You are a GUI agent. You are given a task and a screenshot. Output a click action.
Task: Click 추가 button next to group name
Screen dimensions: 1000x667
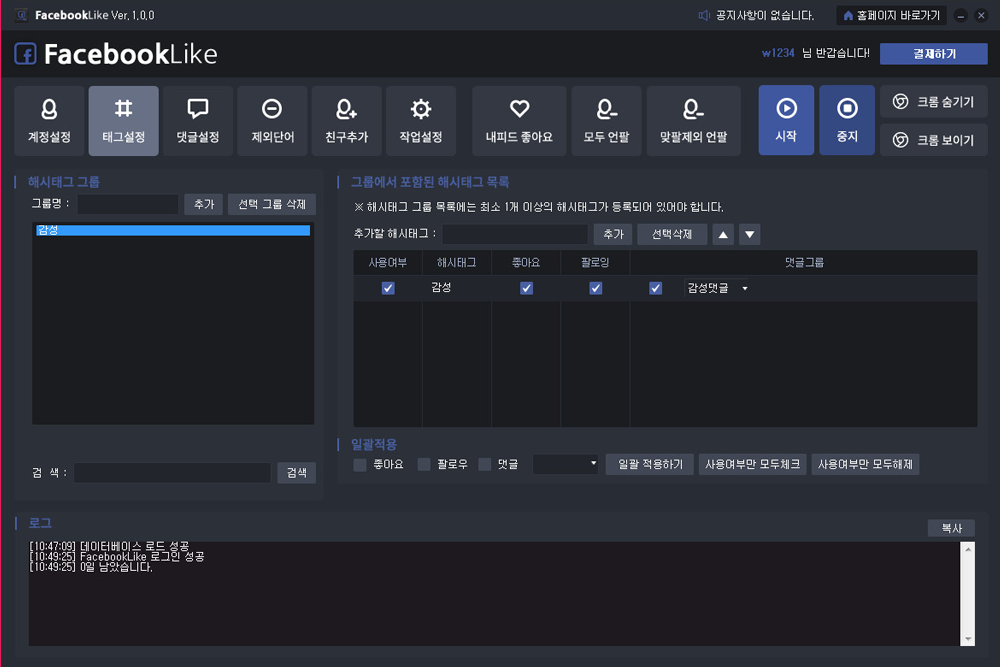point(204,204)
